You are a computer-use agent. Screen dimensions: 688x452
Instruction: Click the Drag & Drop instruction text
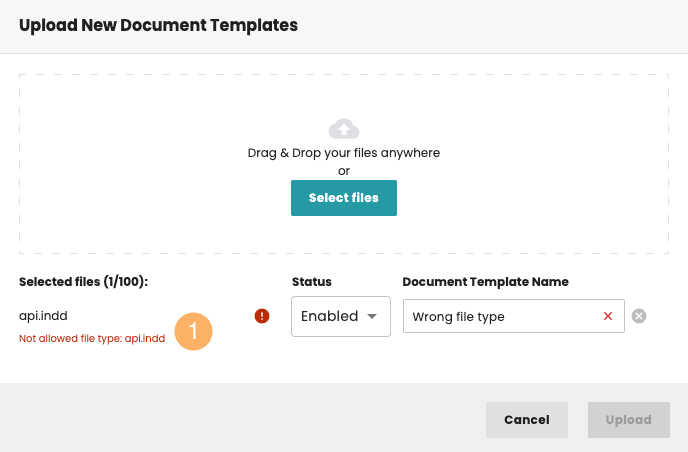[344, 153]
